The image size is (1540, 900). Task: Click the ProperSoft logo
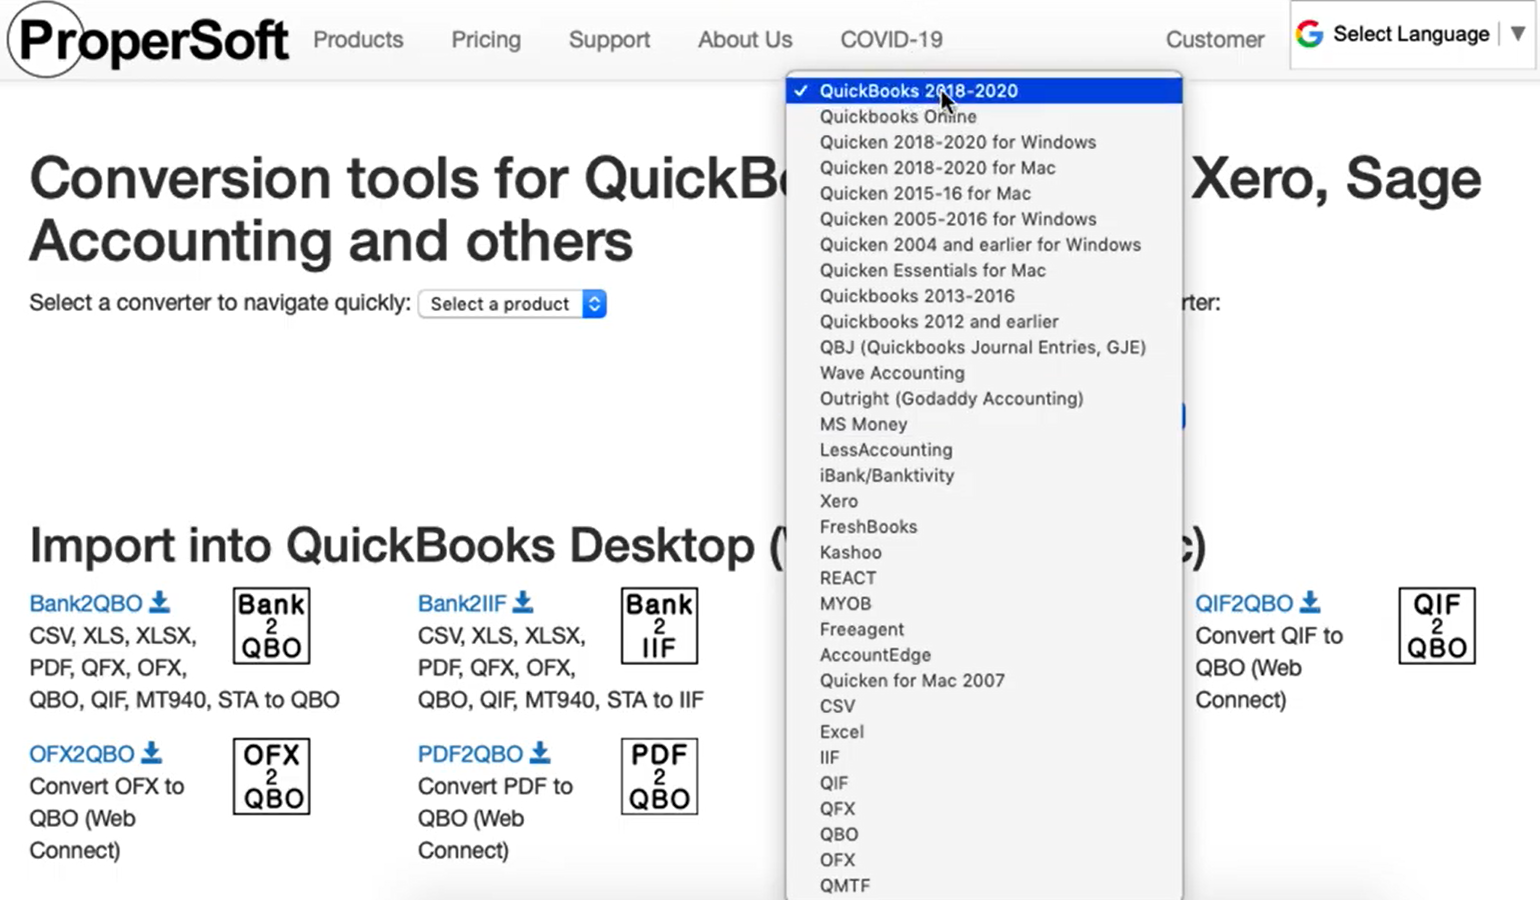148,40
